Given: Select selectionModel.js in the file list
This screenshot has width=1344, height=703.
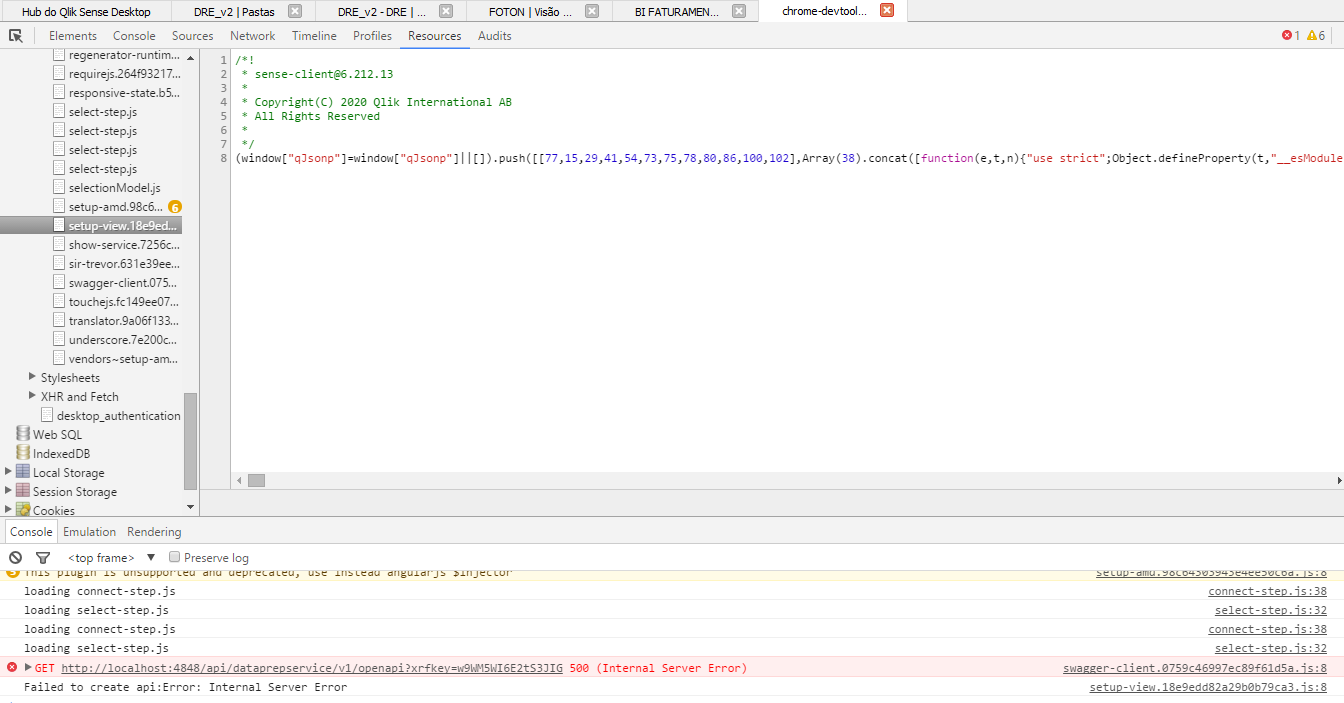Looking at the screenshot, I should pos(117,187).
